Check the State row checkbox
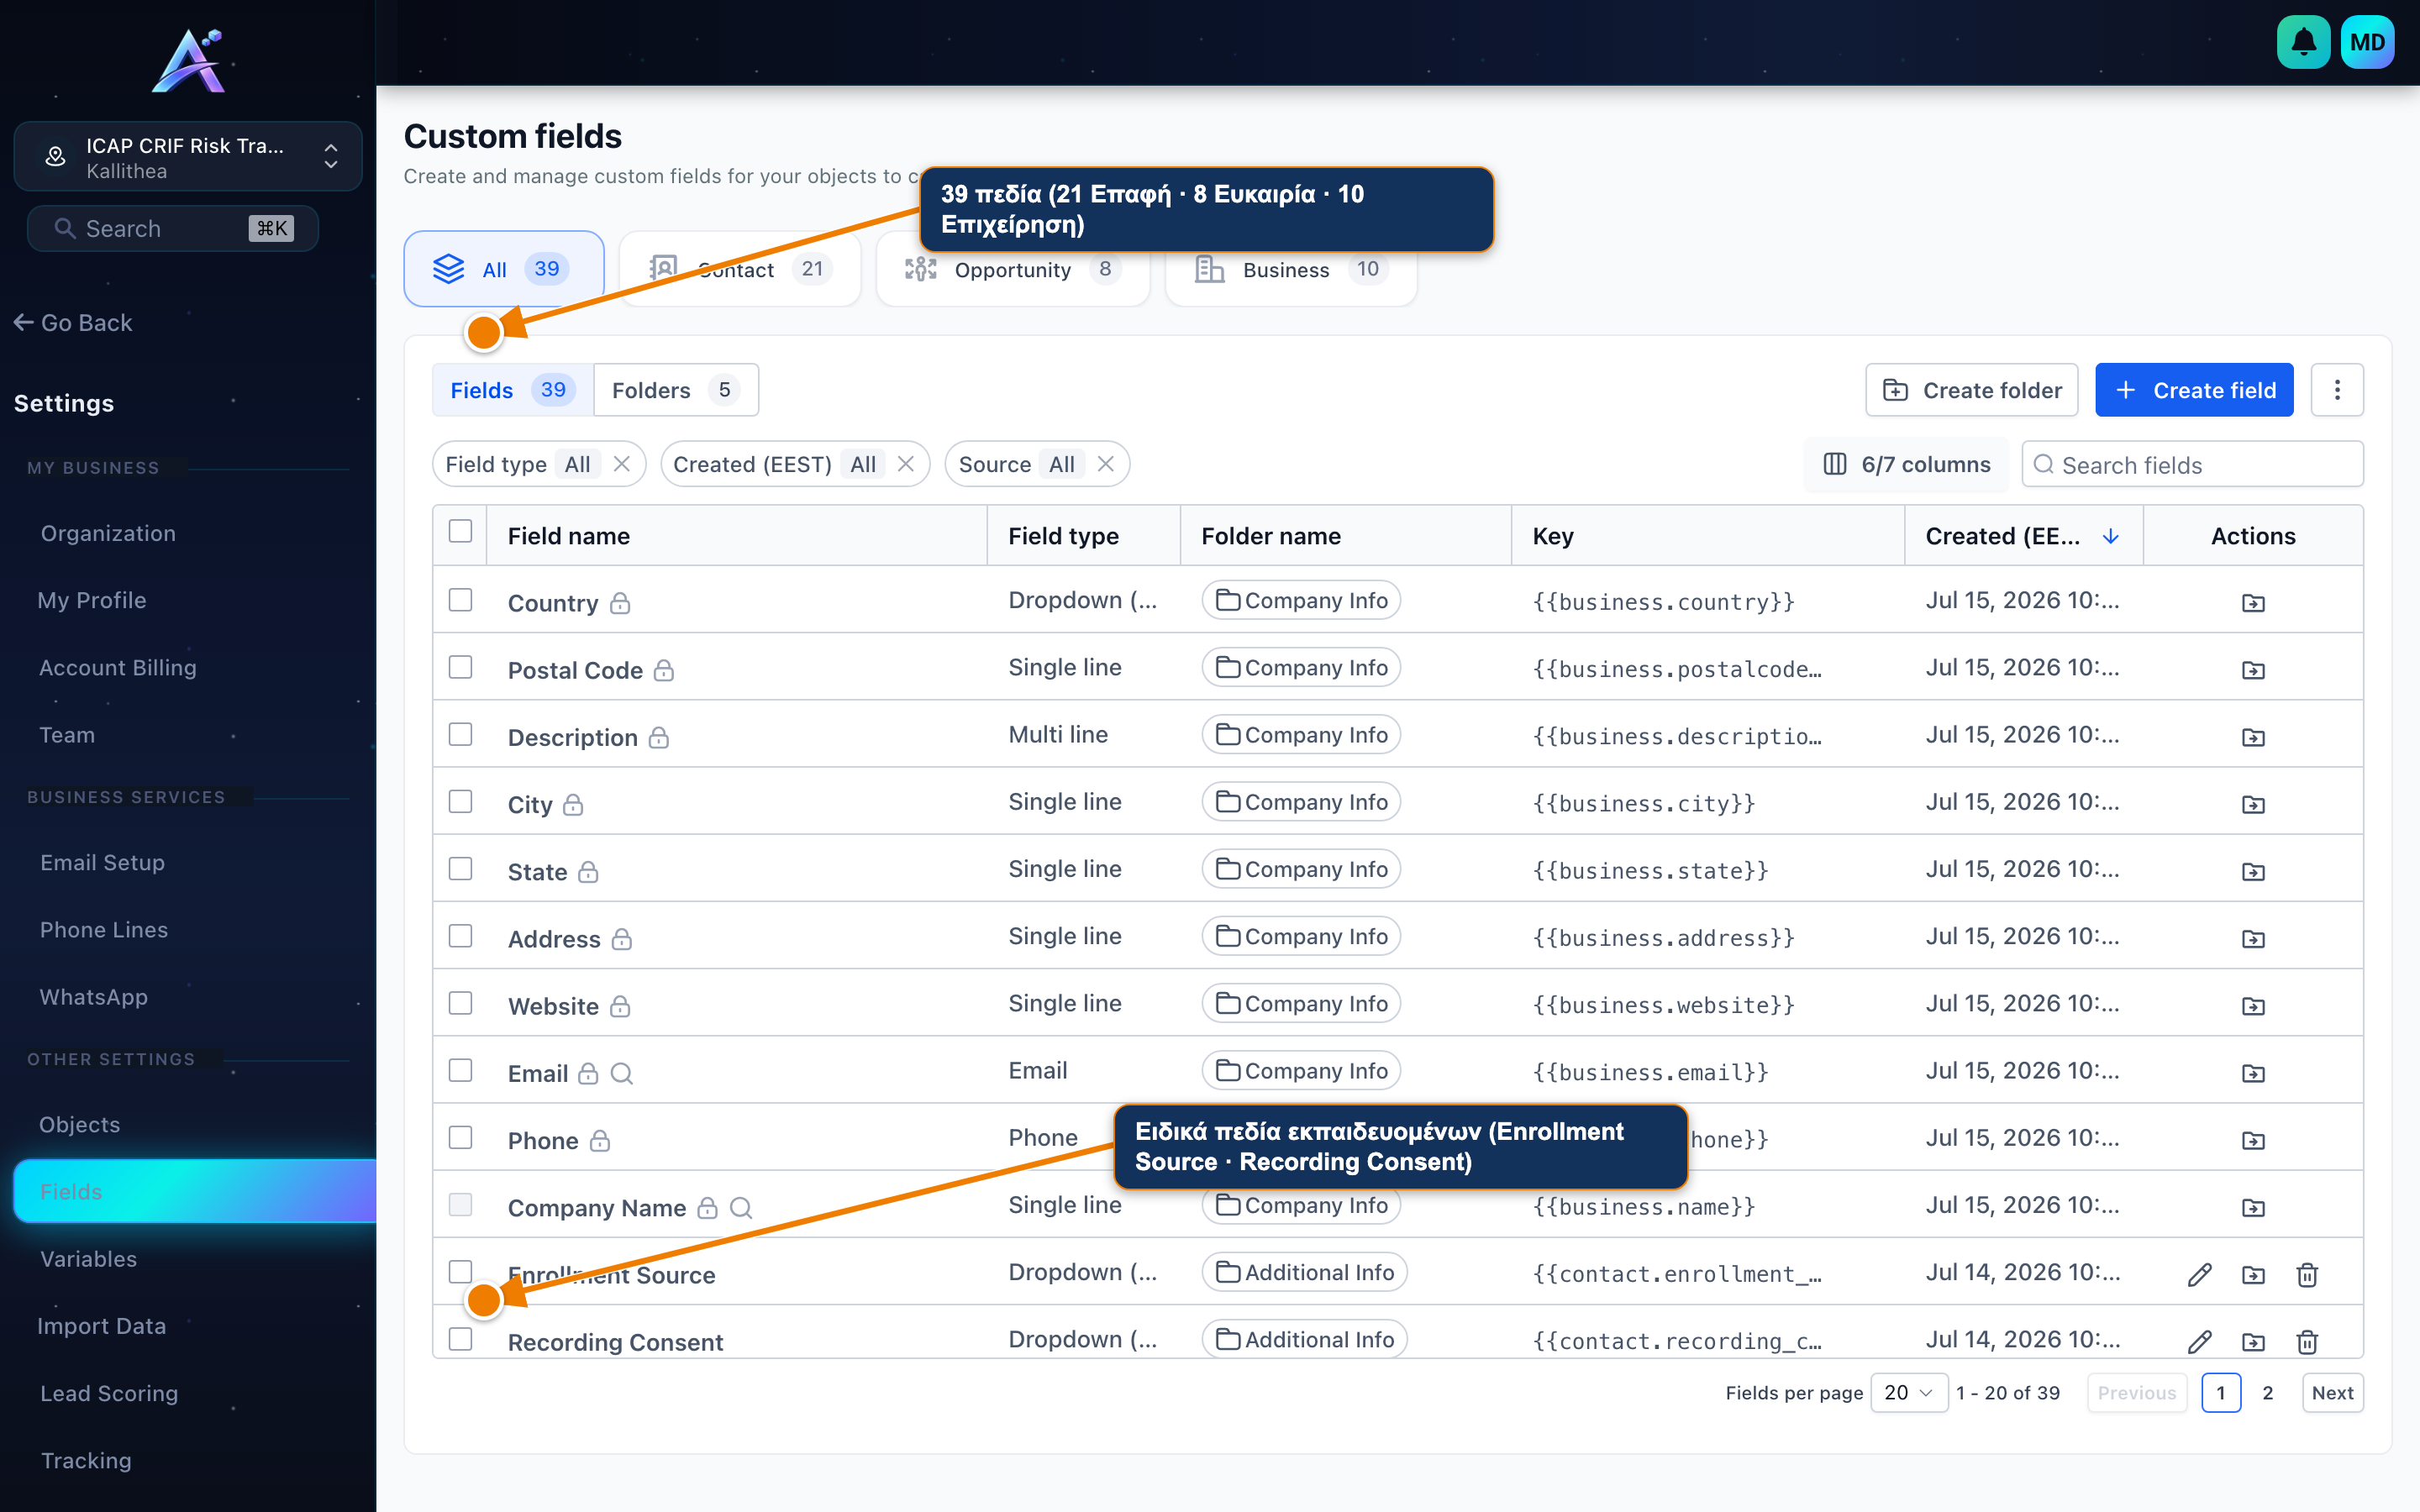The width and height of the screenshot is (2420, 1512). [x=460, y=869]
